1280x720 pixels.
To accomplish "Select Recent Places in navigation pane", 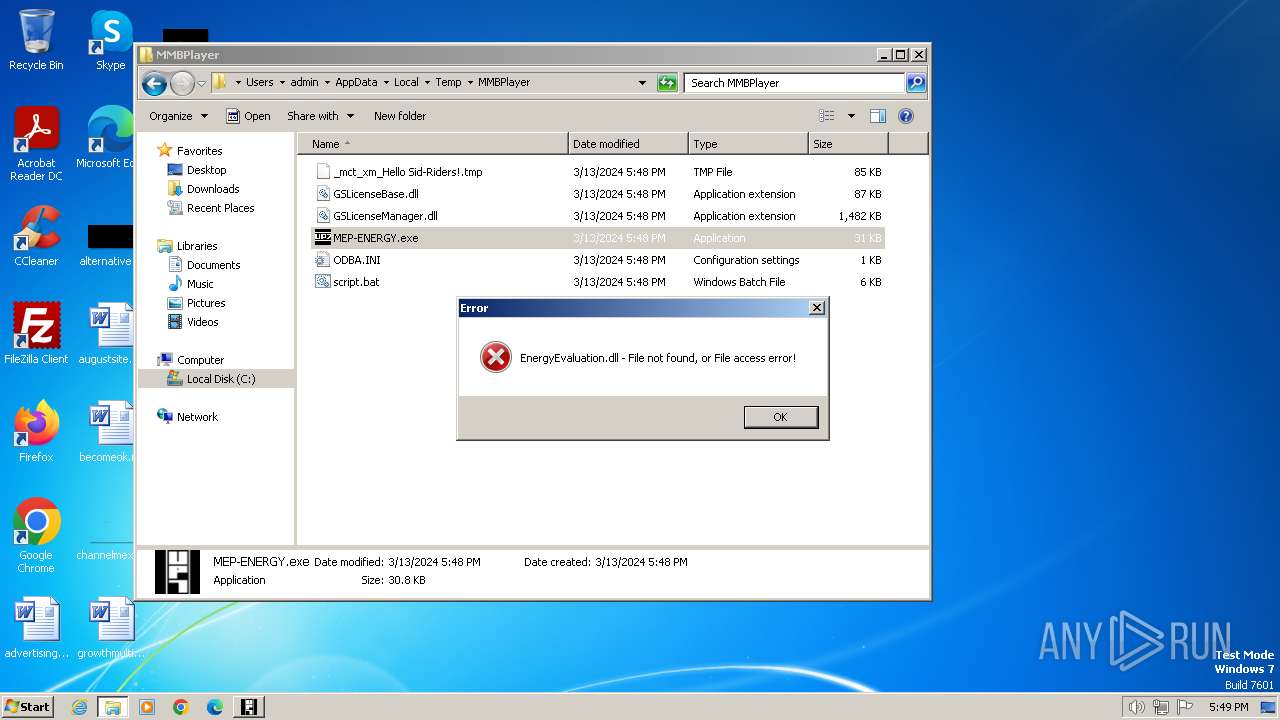I will click(x=220, y=208).
